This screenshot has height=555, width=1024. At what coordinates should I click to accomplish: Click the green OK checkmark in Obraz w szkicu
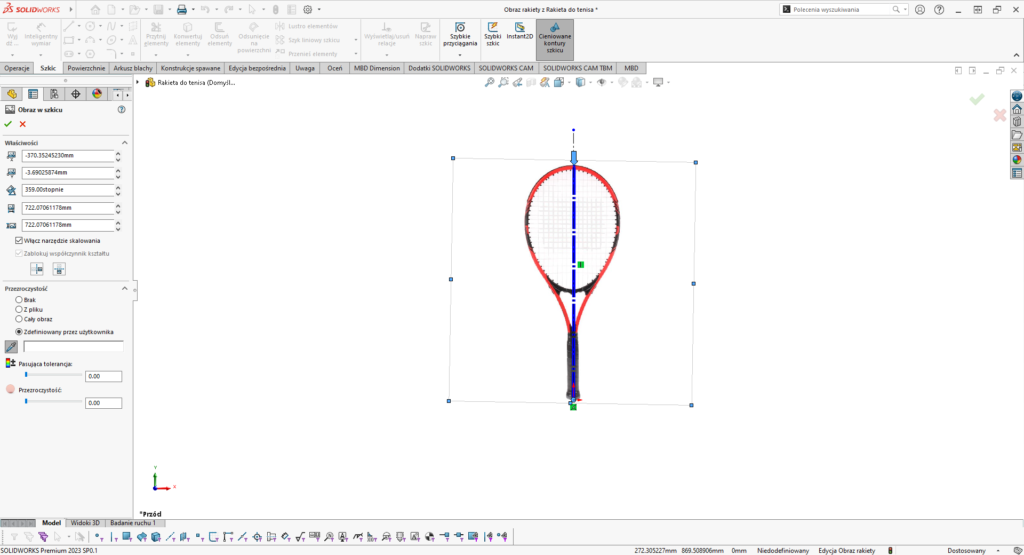[9, 124]
